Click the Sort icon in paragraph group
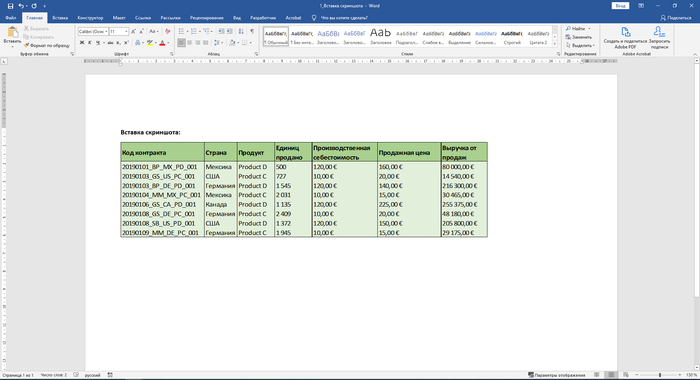 [x=241, y=31]
